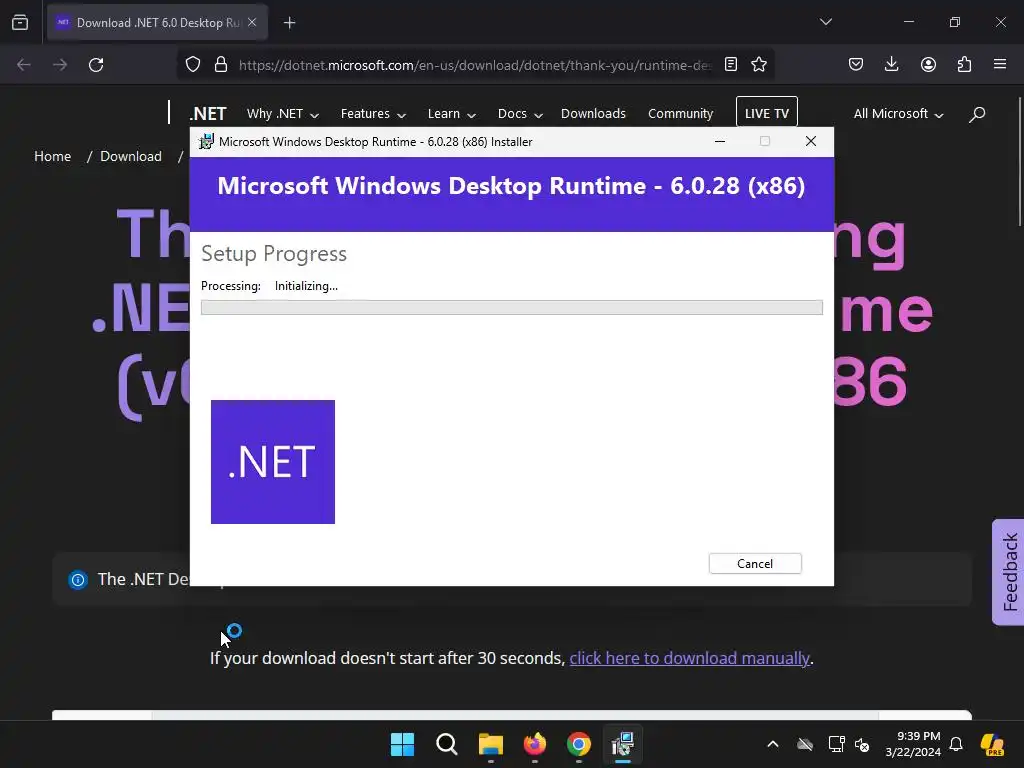Open network display tray icon
Screen dimensions: 1024x768
coord(836,744)
